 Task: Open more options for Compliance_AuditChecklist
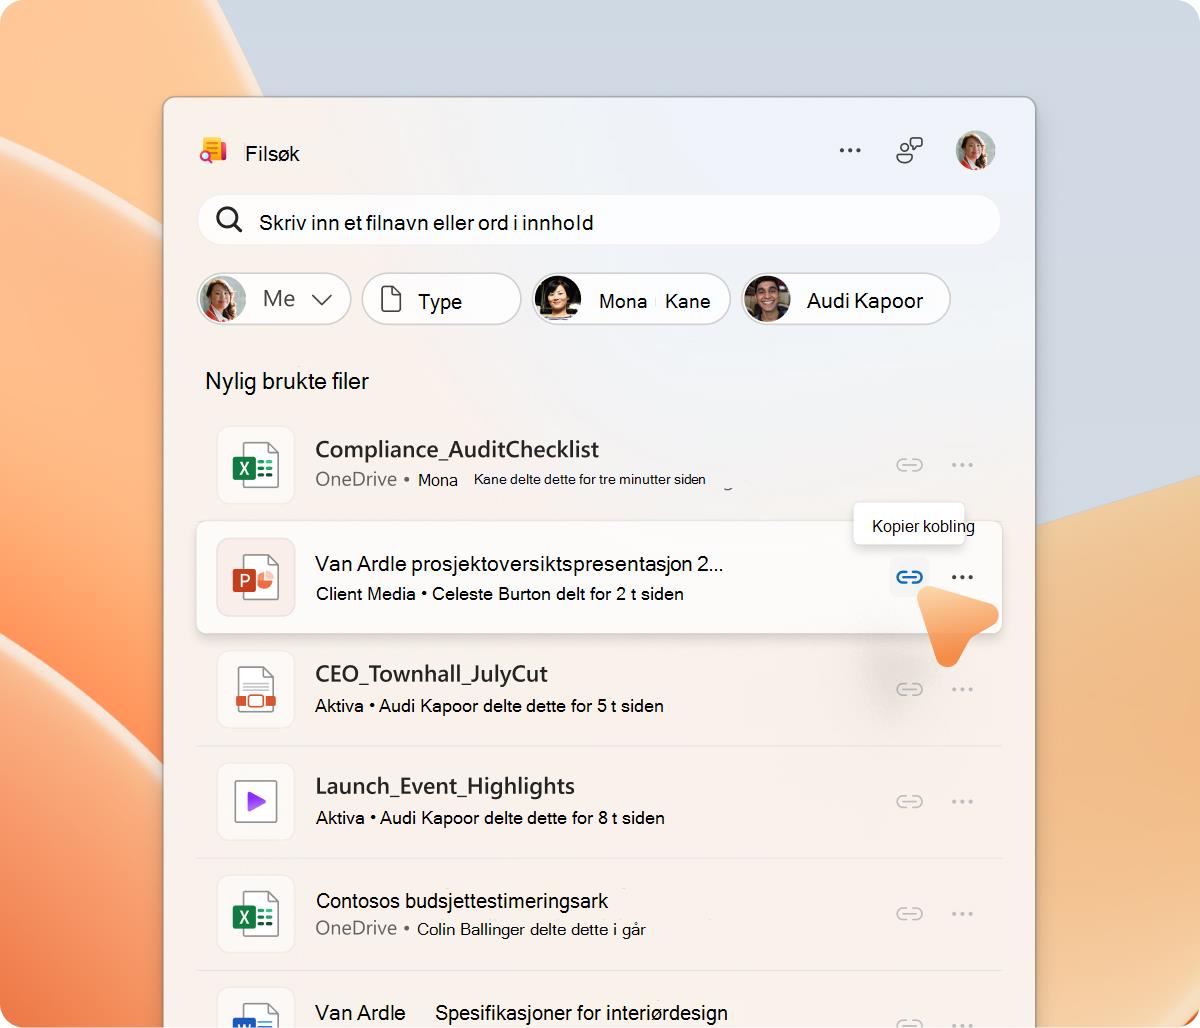coord(962,465)
